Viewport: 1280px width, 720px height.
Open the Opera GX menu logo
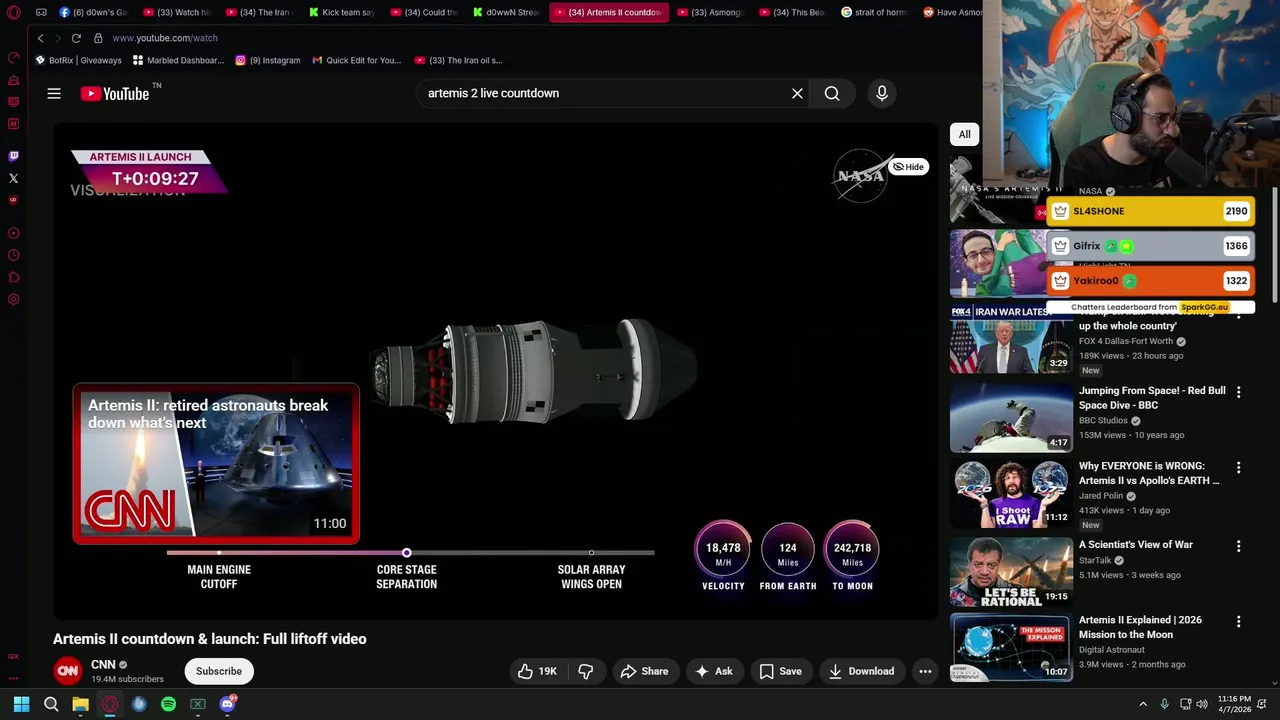point(13,12)
